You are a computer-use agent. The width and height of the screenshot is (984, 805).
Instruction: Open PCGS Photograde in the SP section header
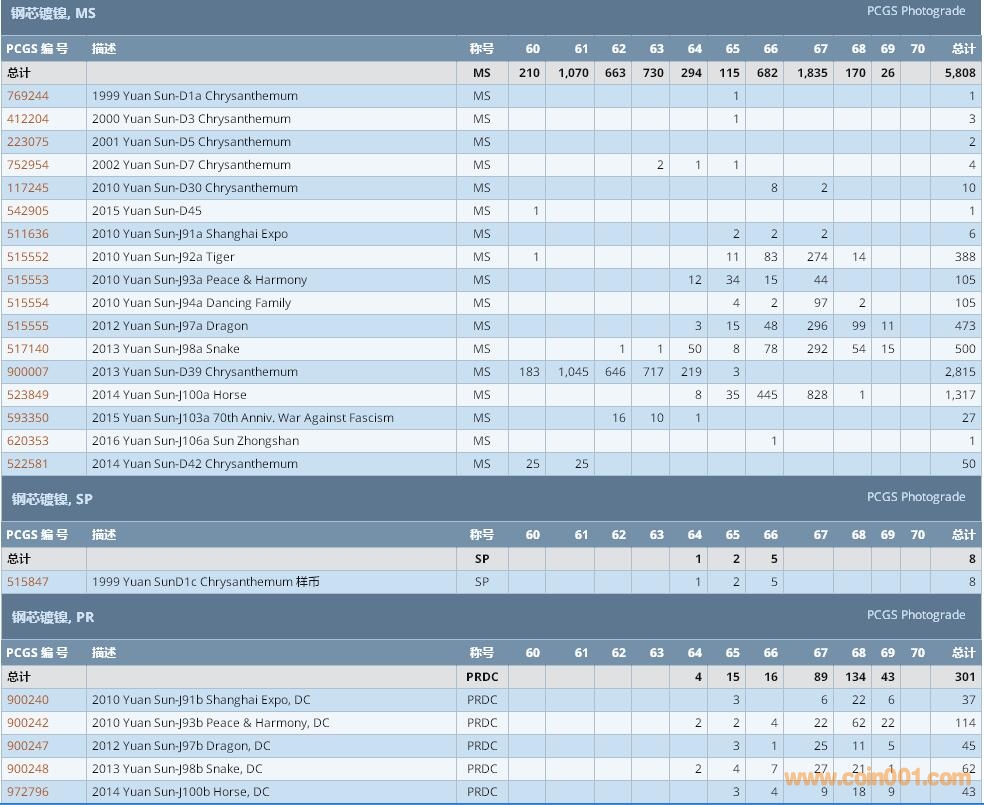point(915,497)
